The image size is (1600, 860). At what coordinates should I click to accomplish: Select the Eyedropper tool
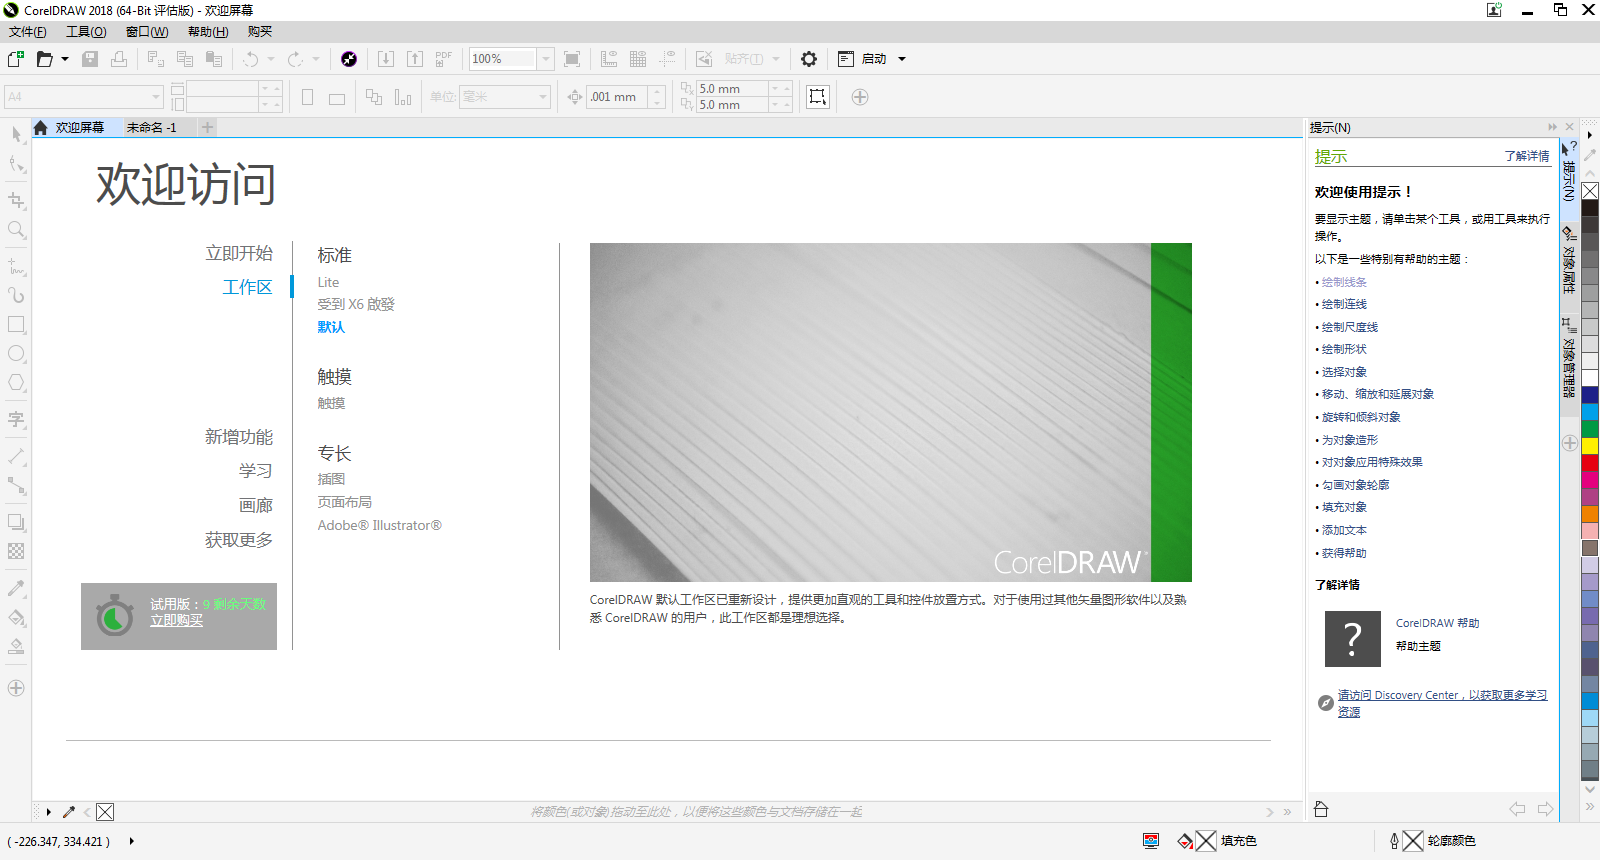pyautogui.click(x=16, y=588)
